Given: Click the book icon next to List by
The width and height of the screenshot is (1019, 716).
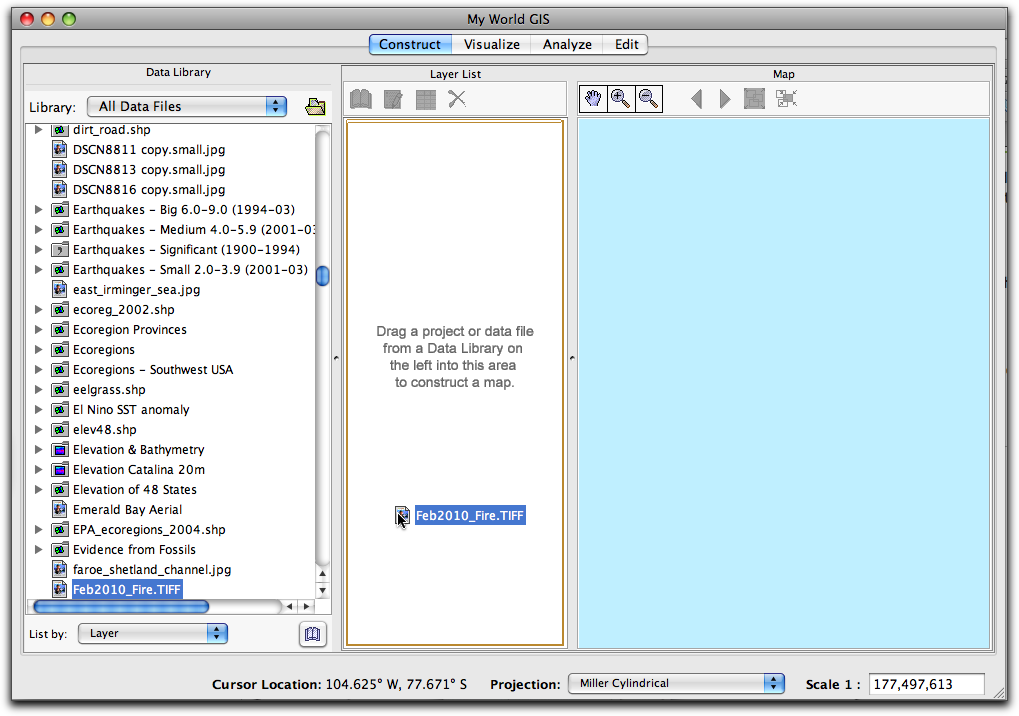Looking at the screenshot, I should click(313, 634).
